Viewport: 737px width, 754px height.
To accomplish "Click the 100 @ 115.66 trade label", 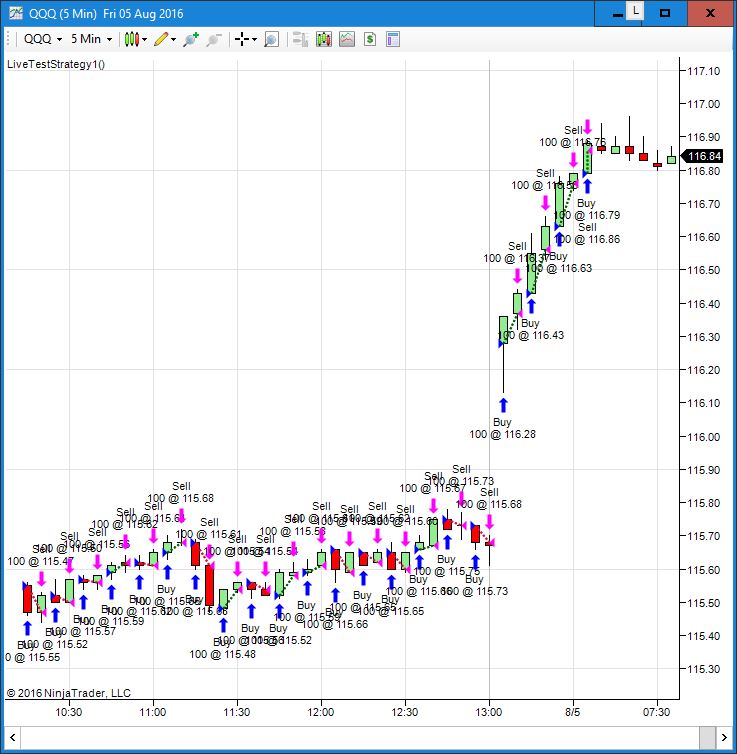I will click(335, 624).
